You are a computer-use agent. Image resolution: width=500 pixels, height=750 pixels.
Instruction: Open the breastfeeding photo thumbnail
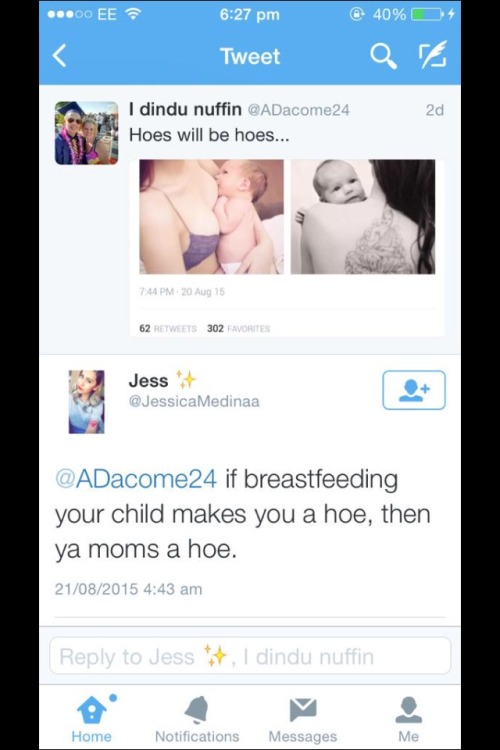211,217
